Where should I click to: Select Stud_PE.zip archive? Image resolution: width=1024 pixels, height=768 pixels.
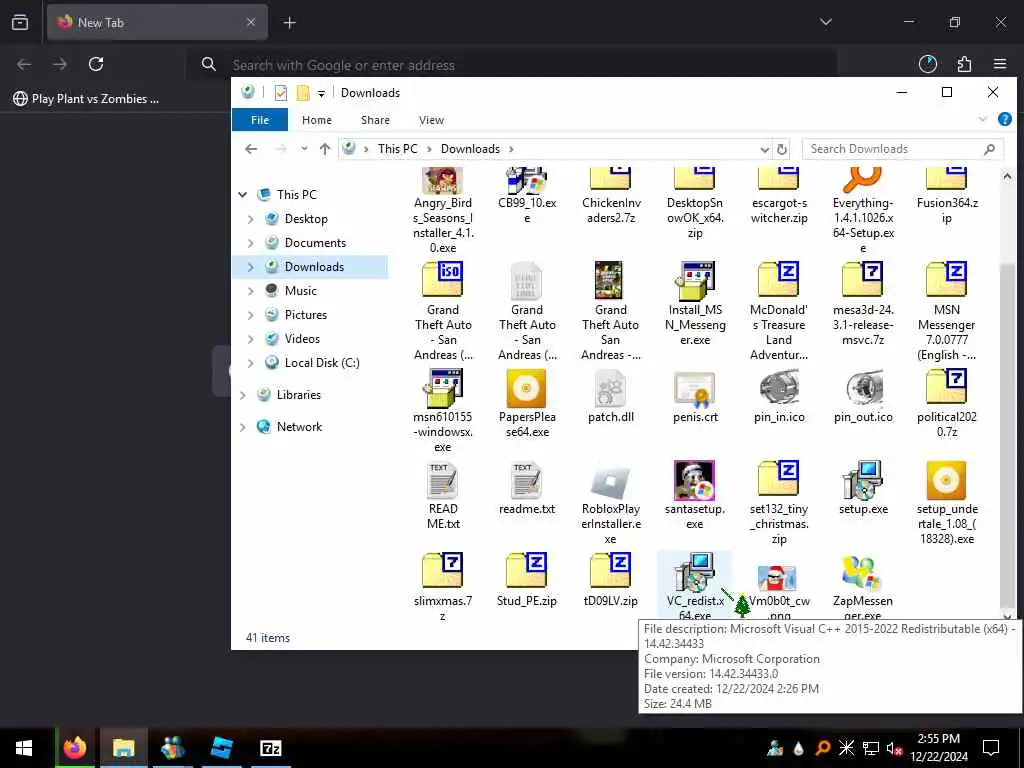coord(526,571)
